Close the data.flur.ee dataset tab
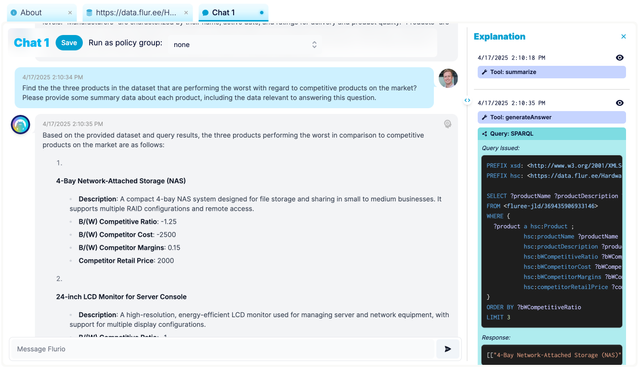The image size is (640, 370). point(186,13)
